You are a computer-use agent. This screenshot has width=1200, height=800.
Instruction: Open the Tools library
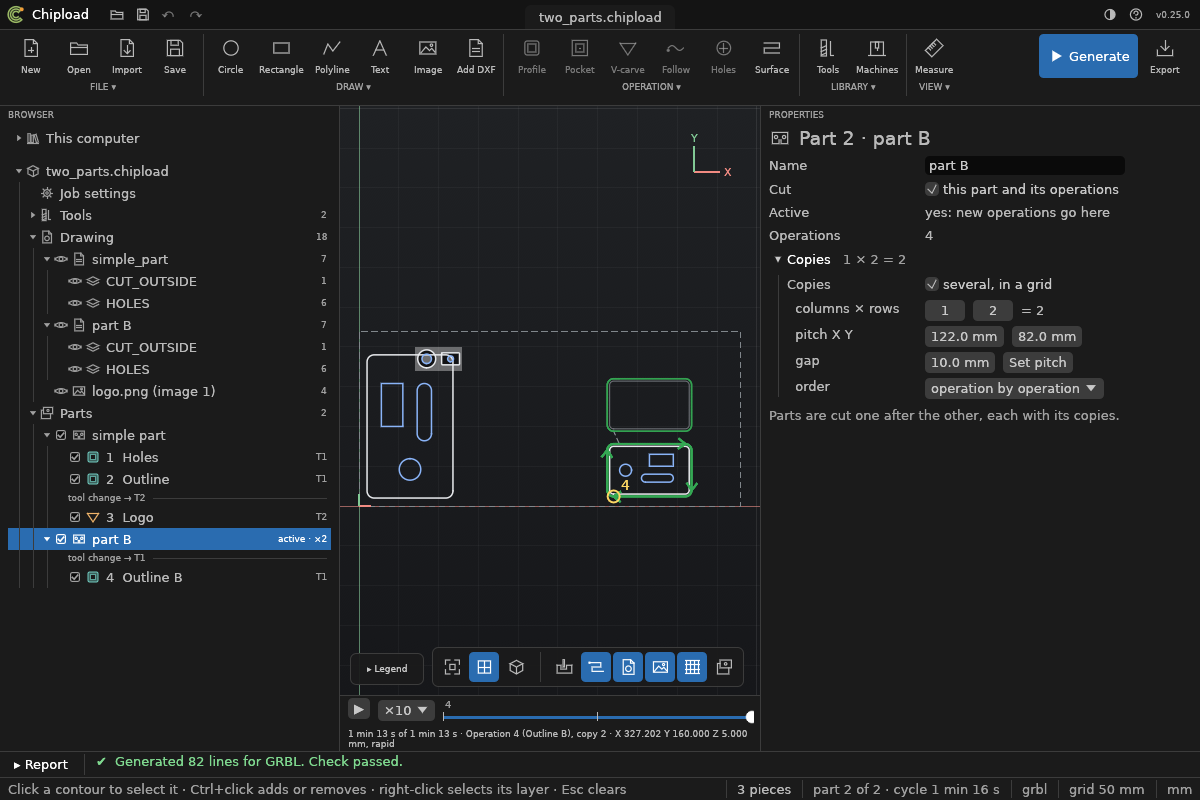(828, 56)
